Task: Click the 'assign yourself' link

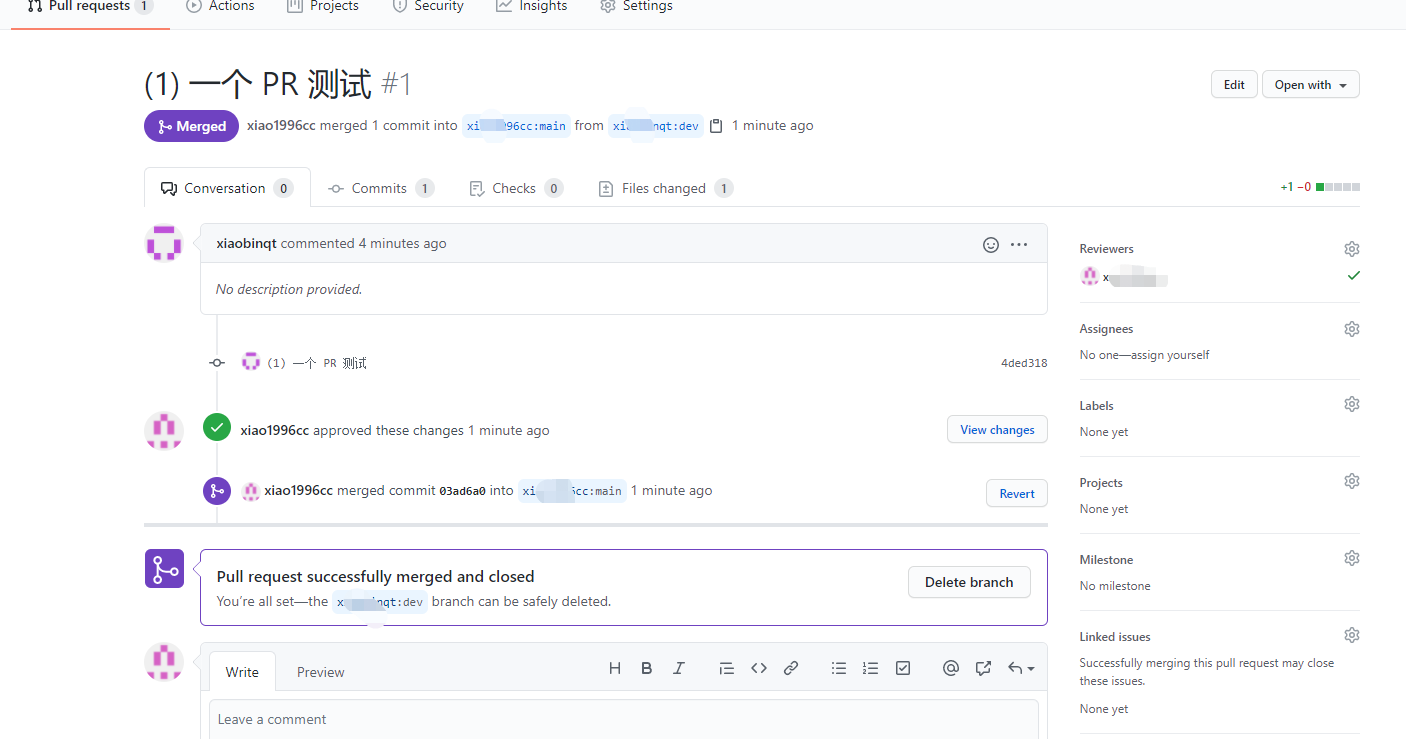Action: [x=1171, y=354]
